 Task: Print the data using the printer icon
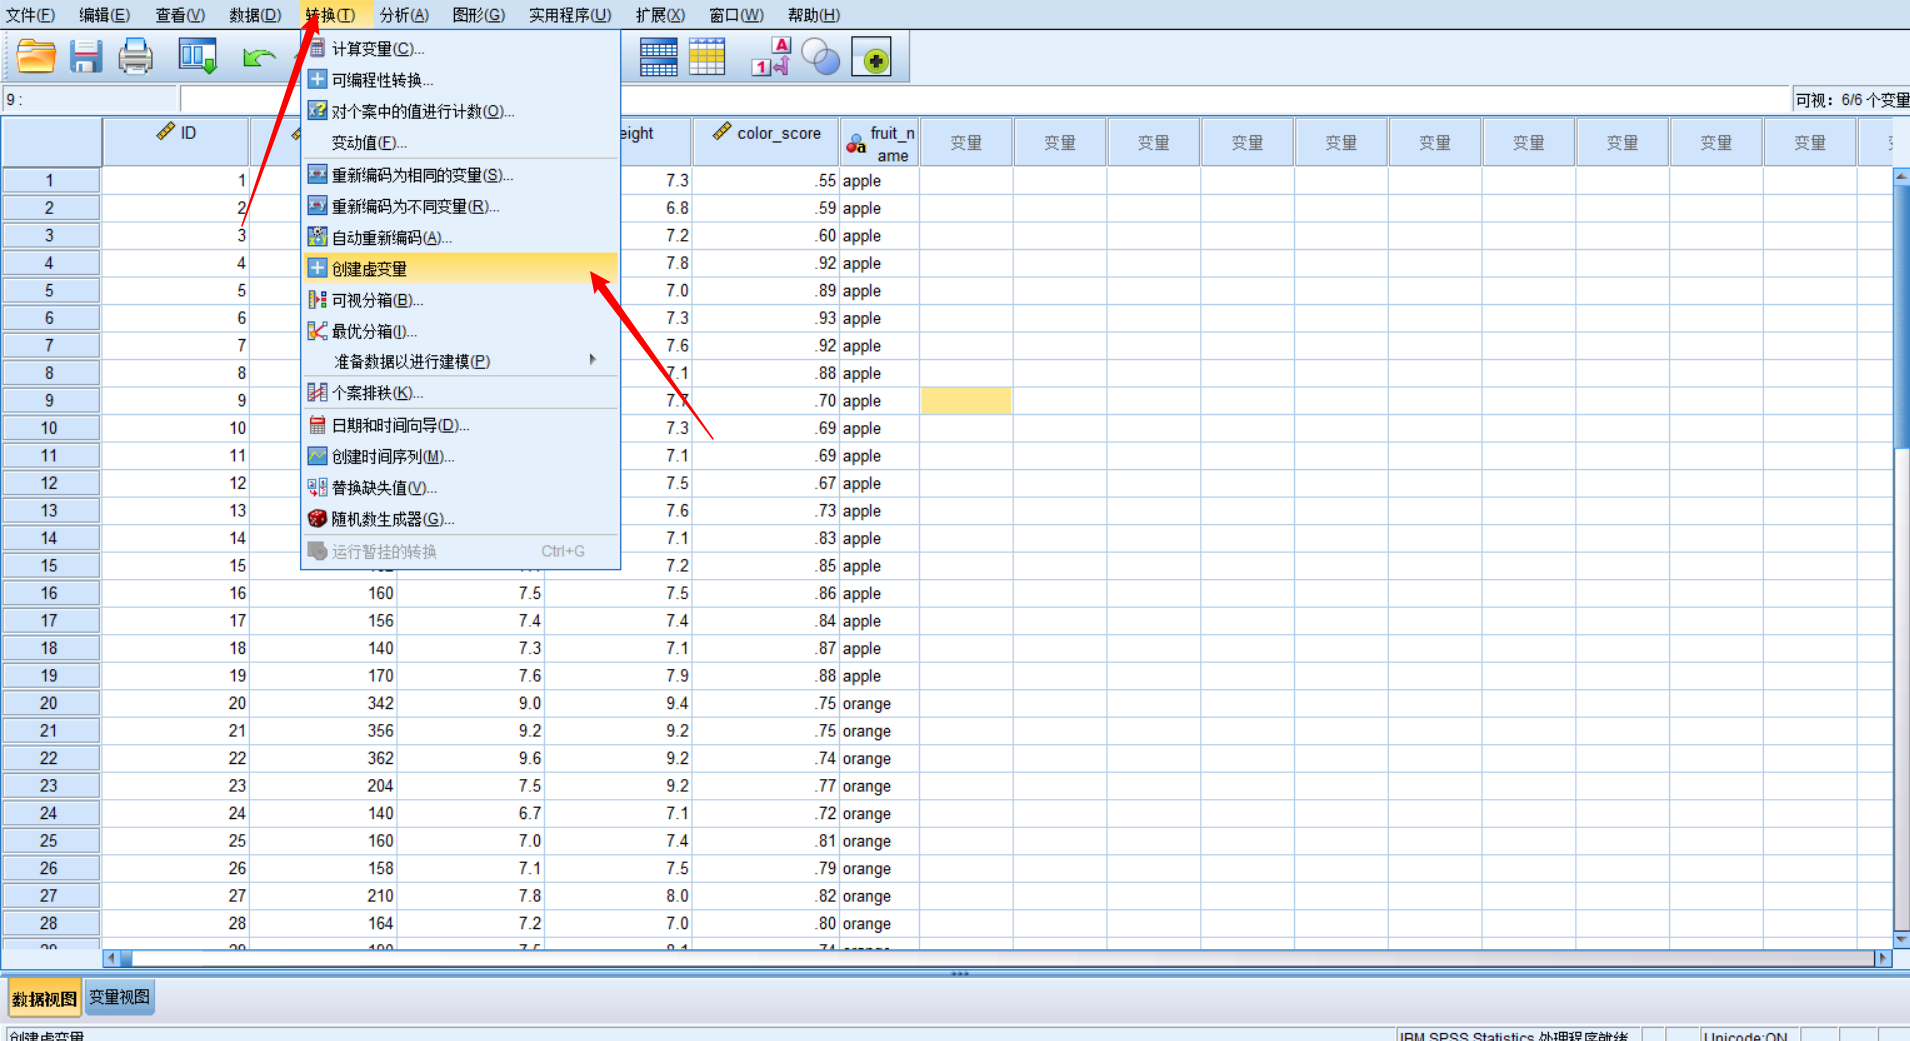136,56
